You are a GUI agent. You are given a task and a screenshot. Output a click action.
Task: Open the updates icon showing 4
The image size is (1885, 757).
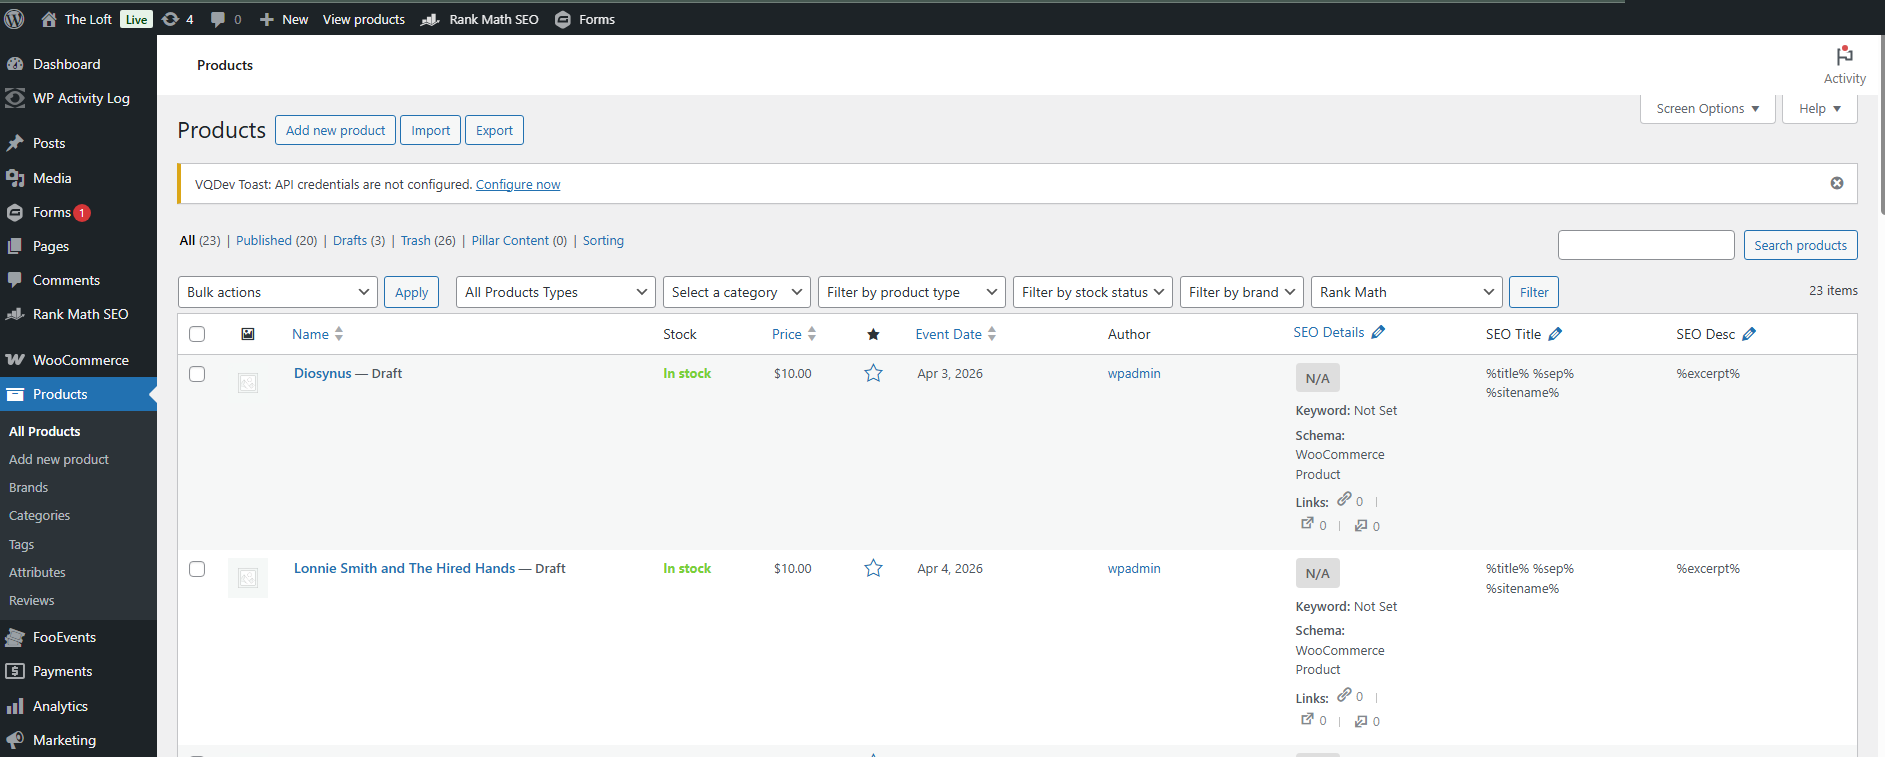click(x=177, y=19)
